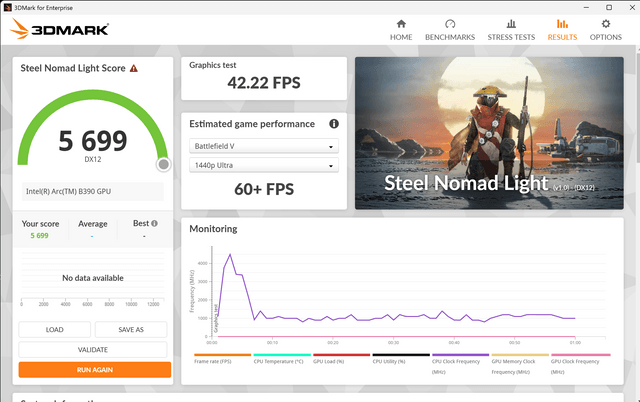Click the DX12 label under the score
This screenshot has height=402, width=640.
pyautogui.click(x=93, y=159)
